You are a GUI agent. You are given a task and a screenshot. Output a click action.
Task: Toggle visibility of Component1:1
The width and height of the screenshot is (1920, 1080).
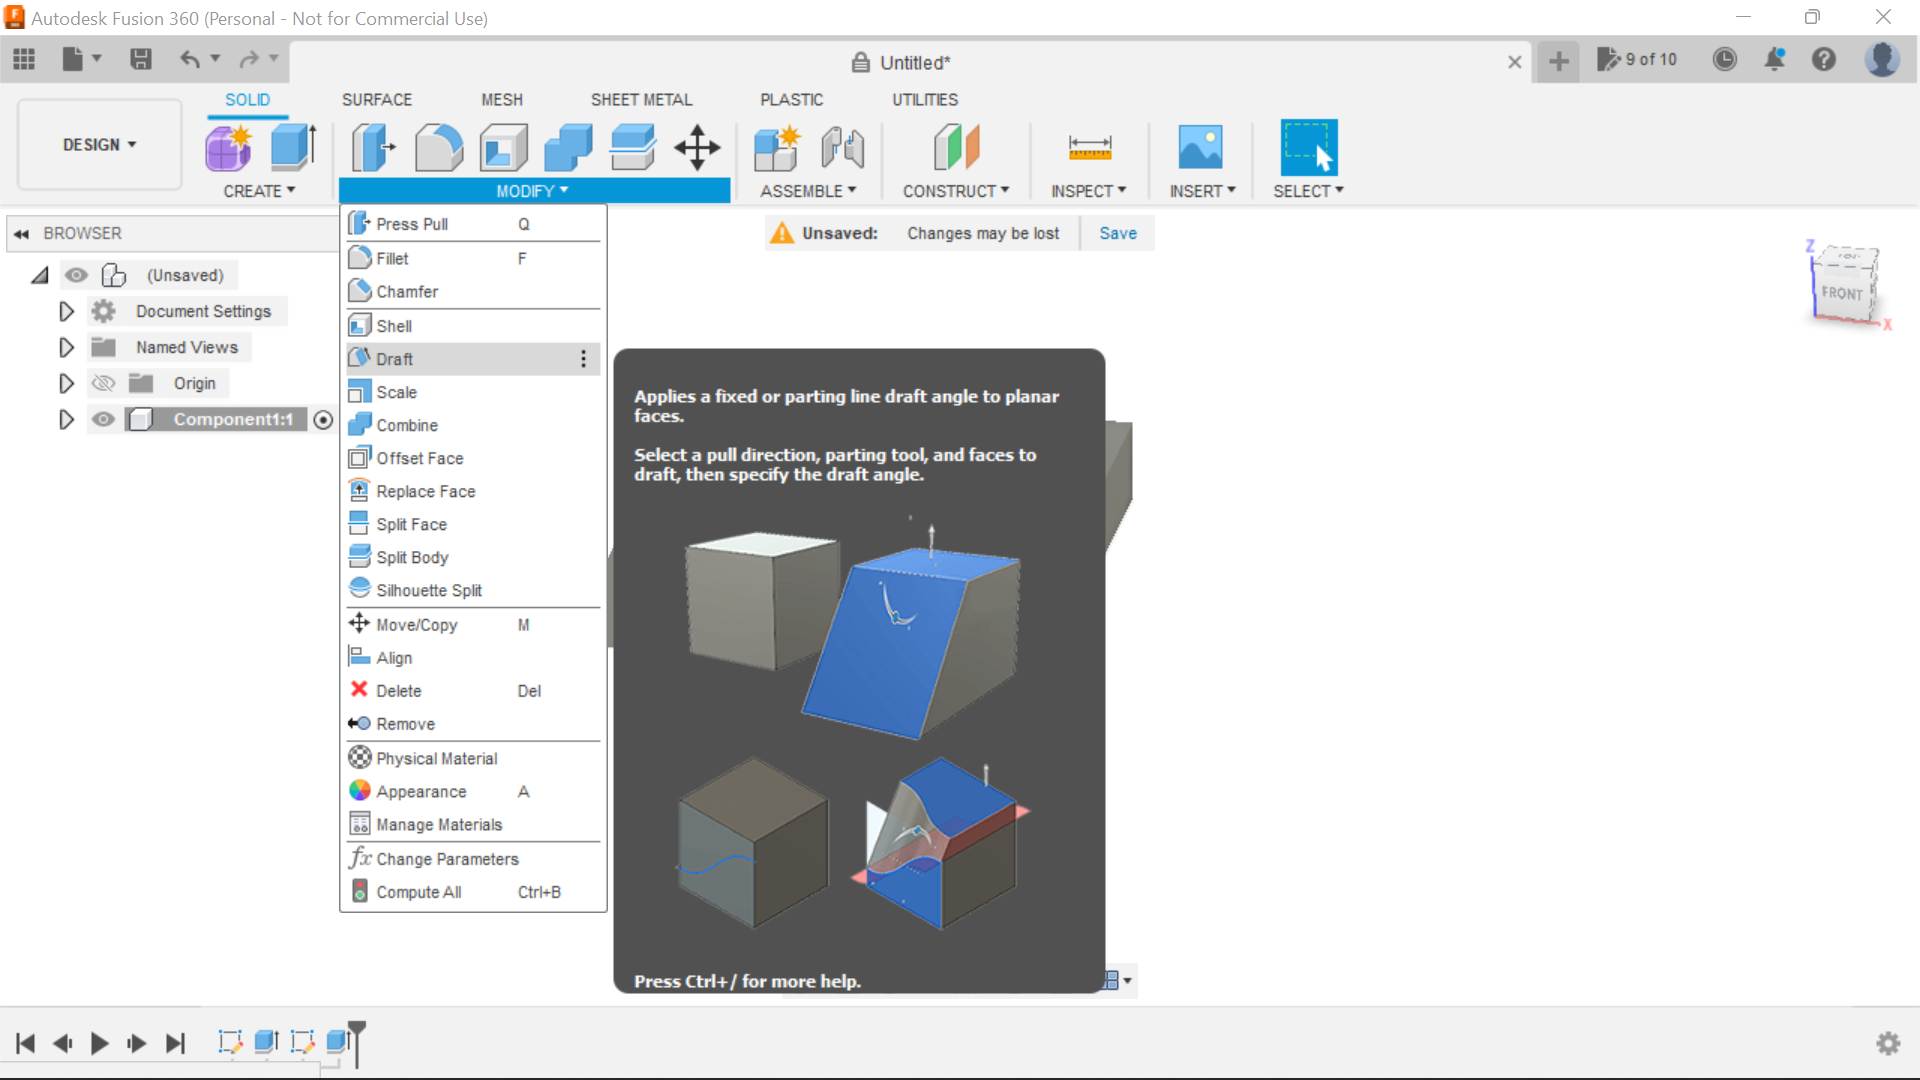click(103, 419)
